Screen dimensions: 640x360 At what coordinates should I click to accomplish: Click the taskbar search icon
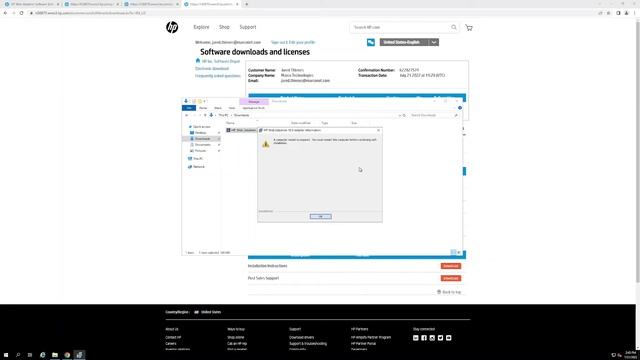point(18,355)
